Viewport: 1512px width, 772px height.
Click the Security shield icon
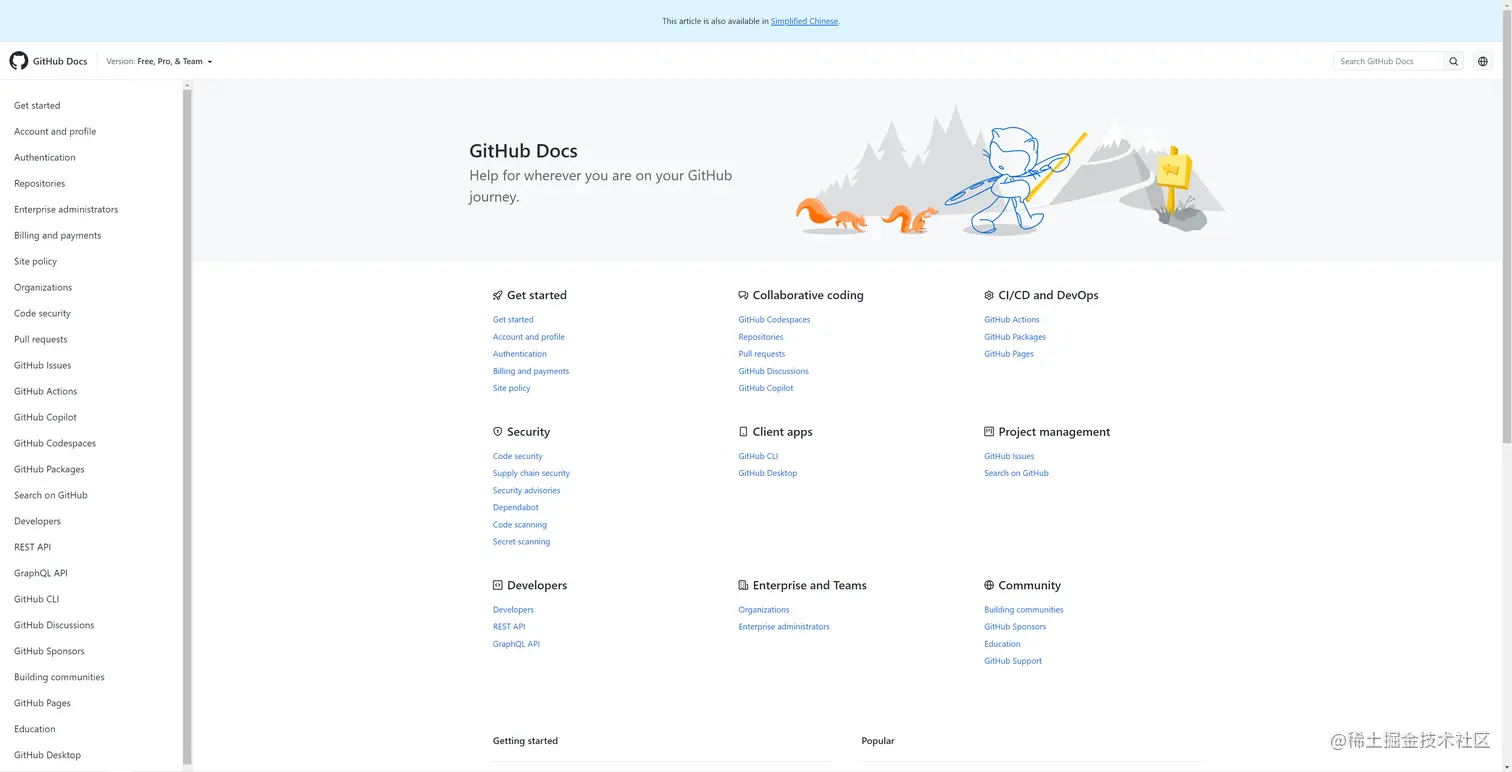pyautogui.click(x=498, y=432)
